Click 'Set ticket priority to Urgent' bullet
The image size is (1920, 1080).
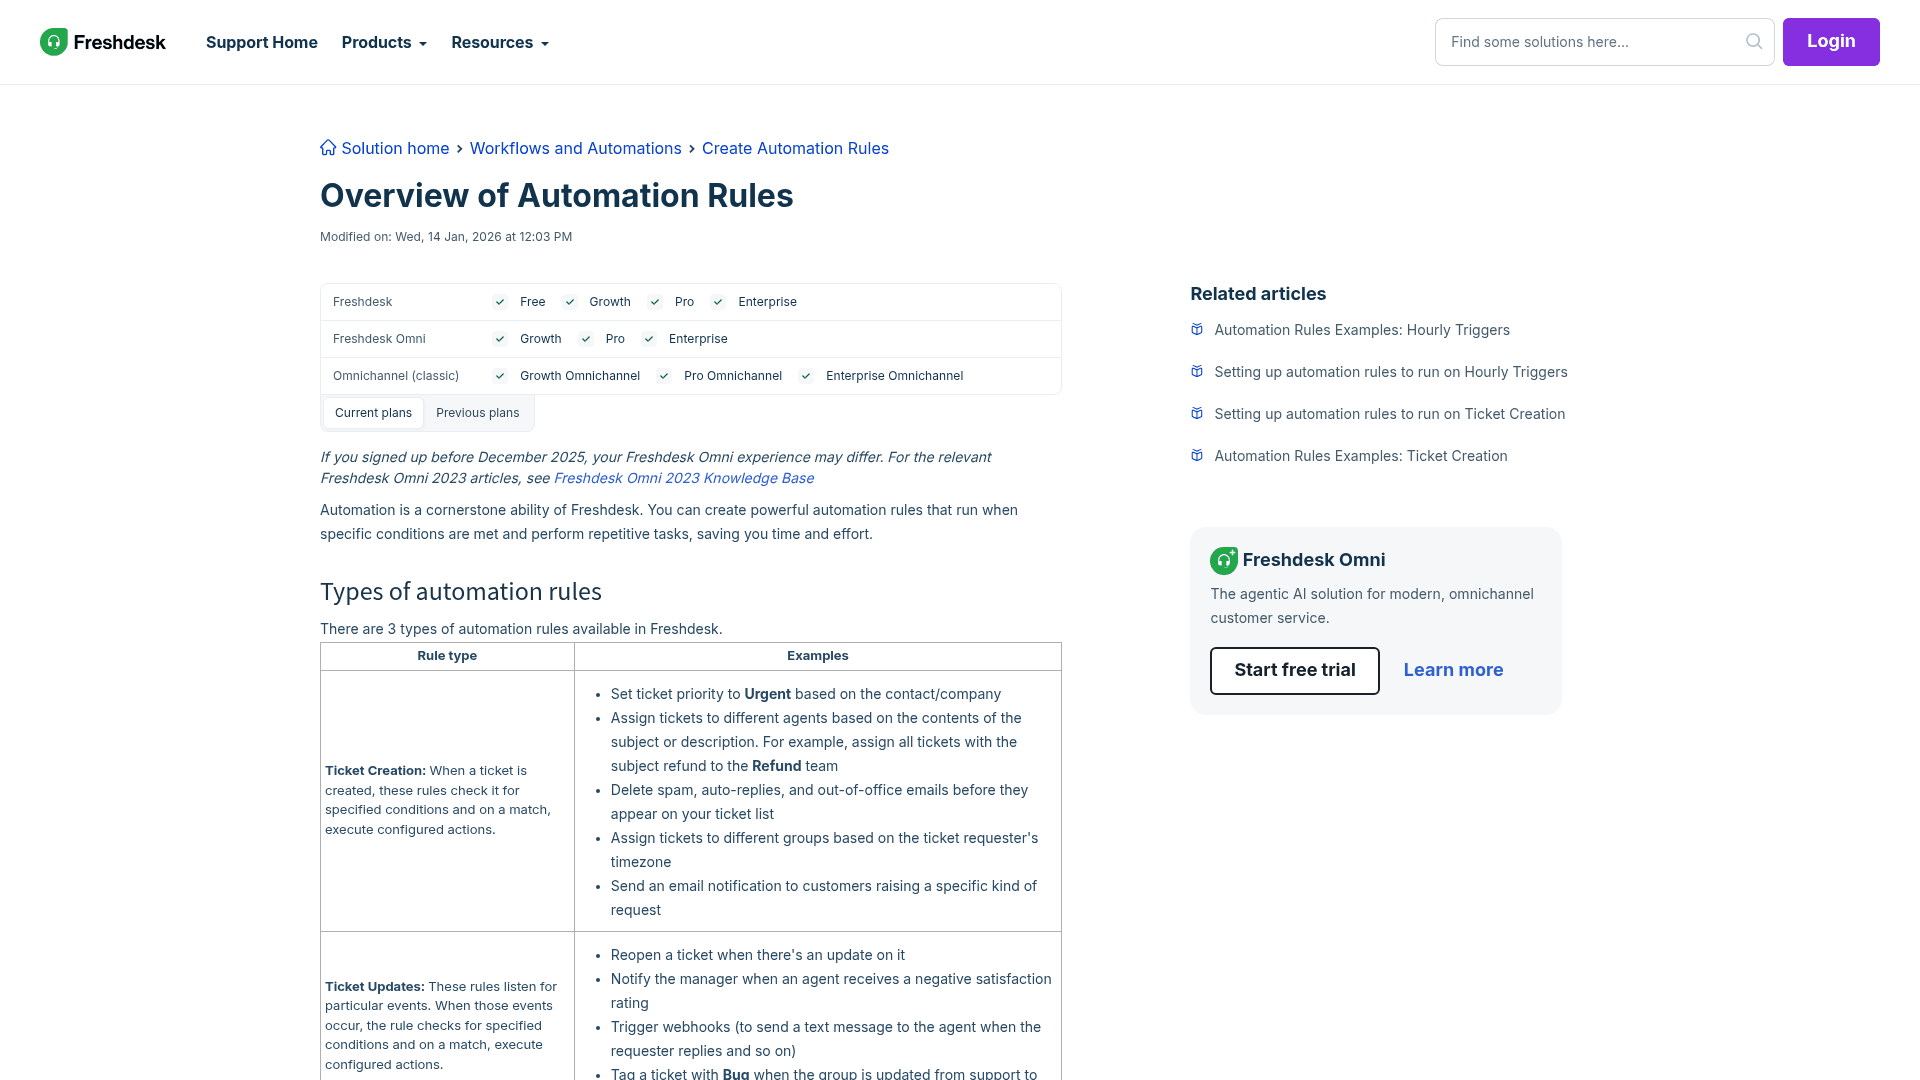pyautogui.click(x=806, y=694)
